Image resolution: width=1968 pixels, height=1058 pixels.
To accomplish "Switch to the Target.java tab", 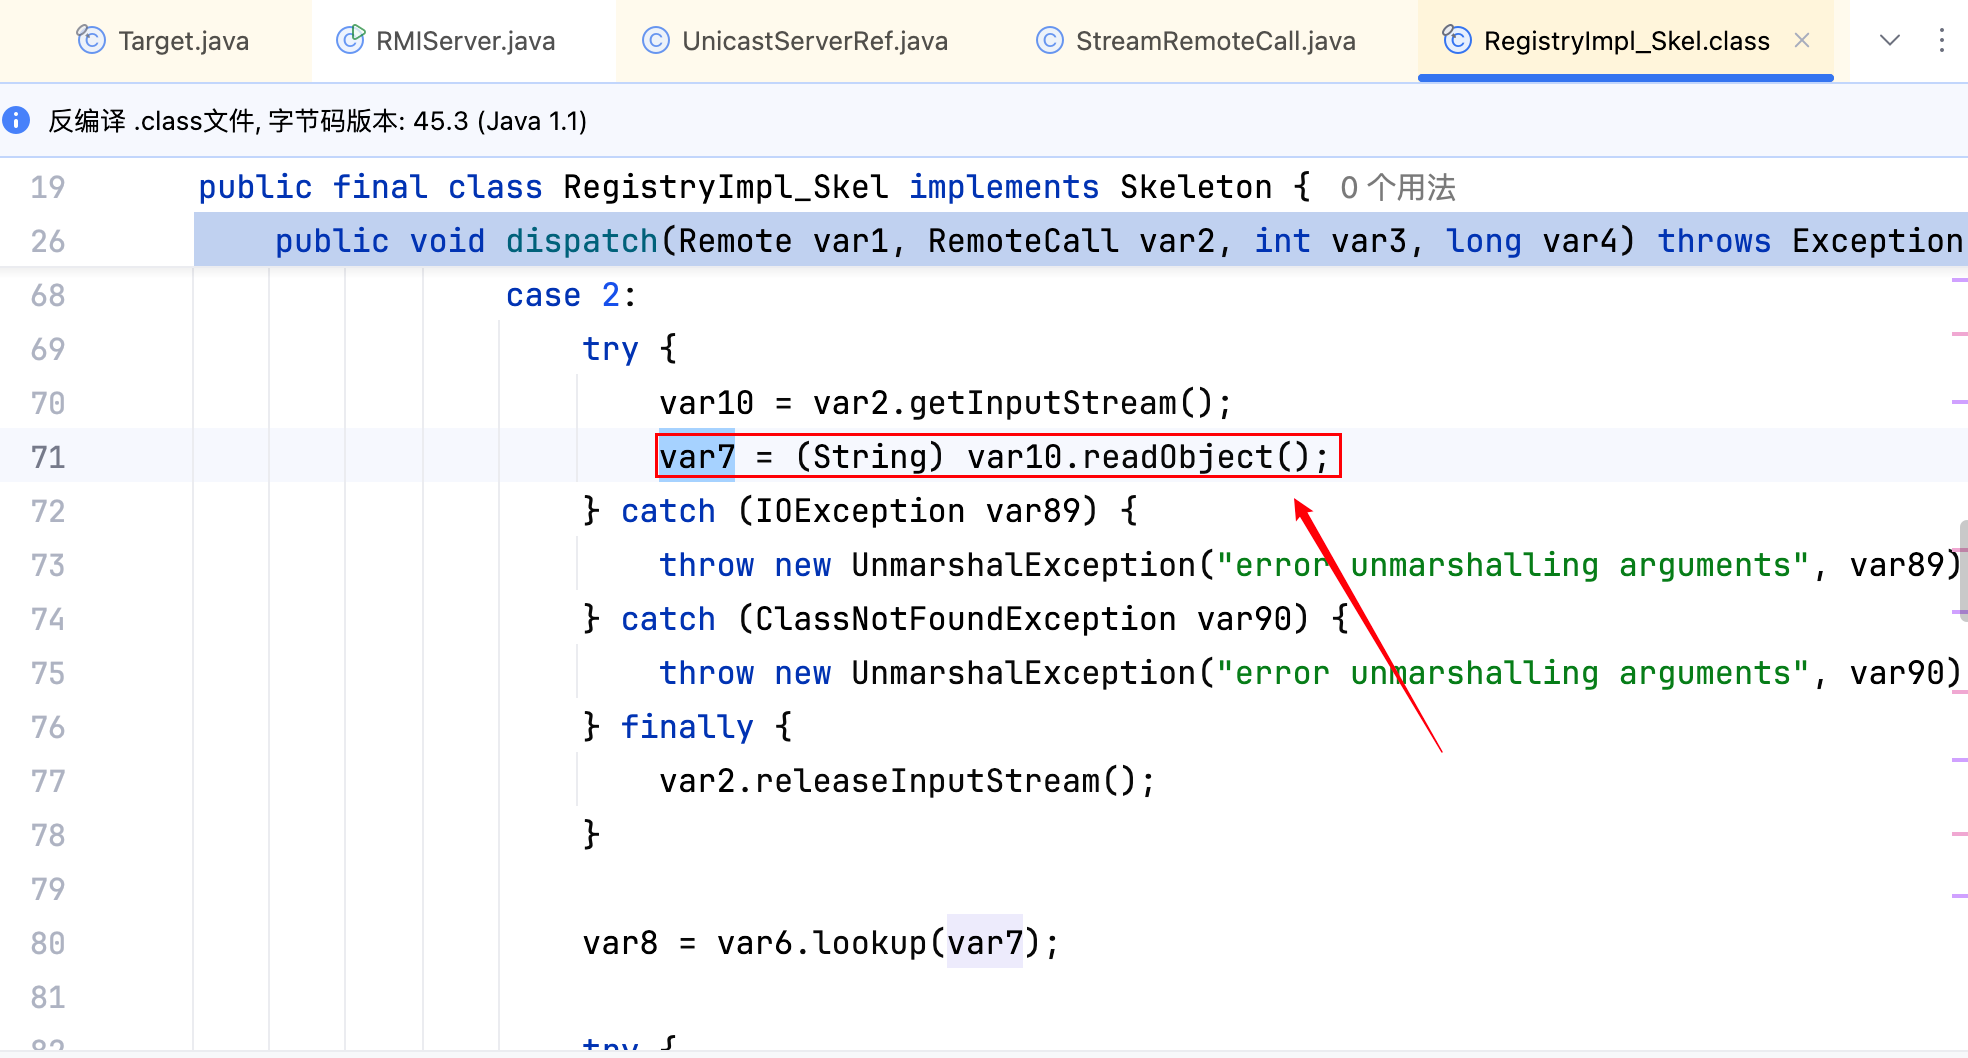I will [x=183, y=41].
